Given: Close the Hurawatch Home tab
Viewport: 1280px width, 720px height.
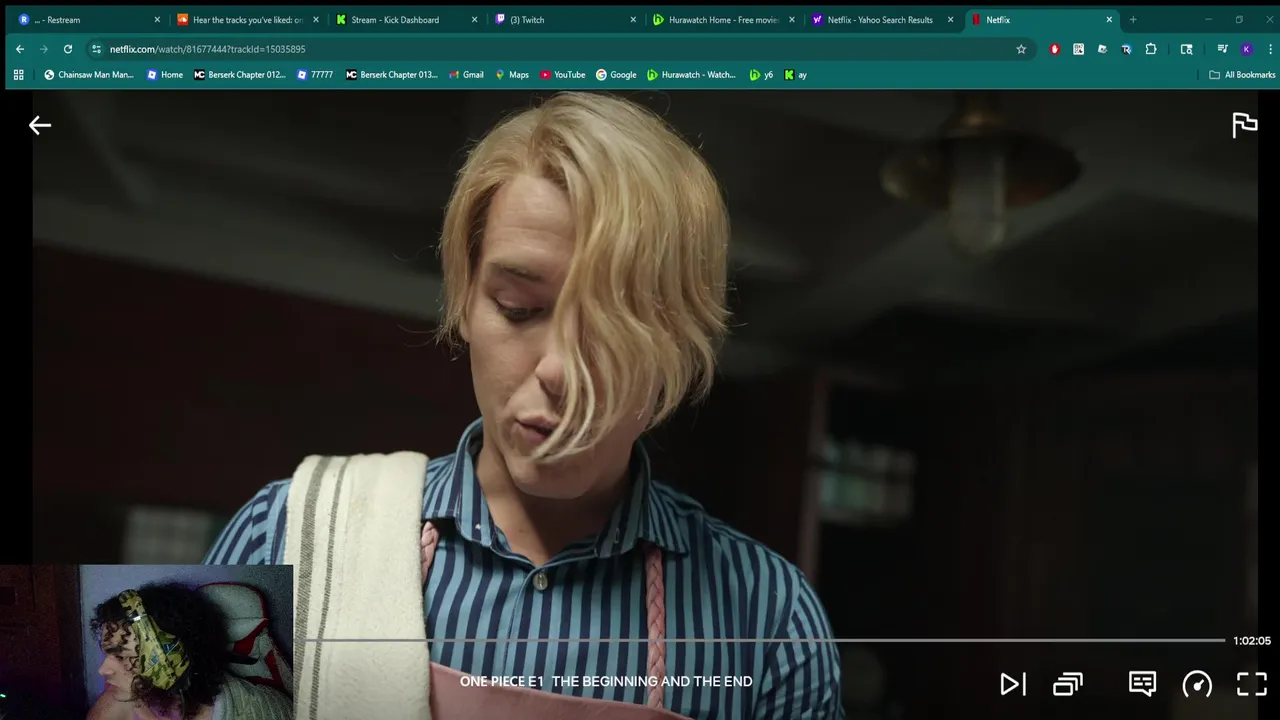Looking at the screenshot, I should 792,20.
